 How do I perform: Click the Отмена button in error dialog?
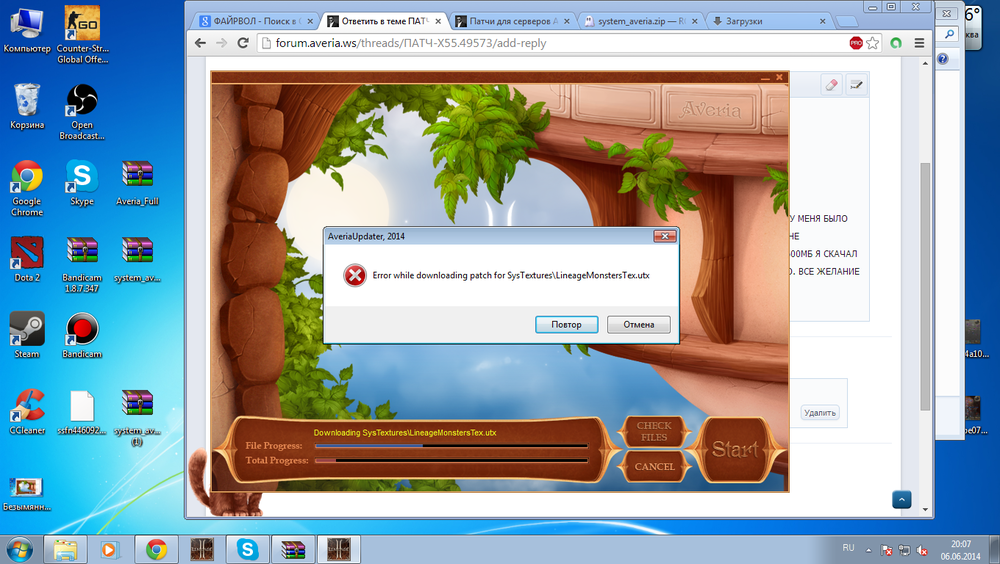point(638,324)
